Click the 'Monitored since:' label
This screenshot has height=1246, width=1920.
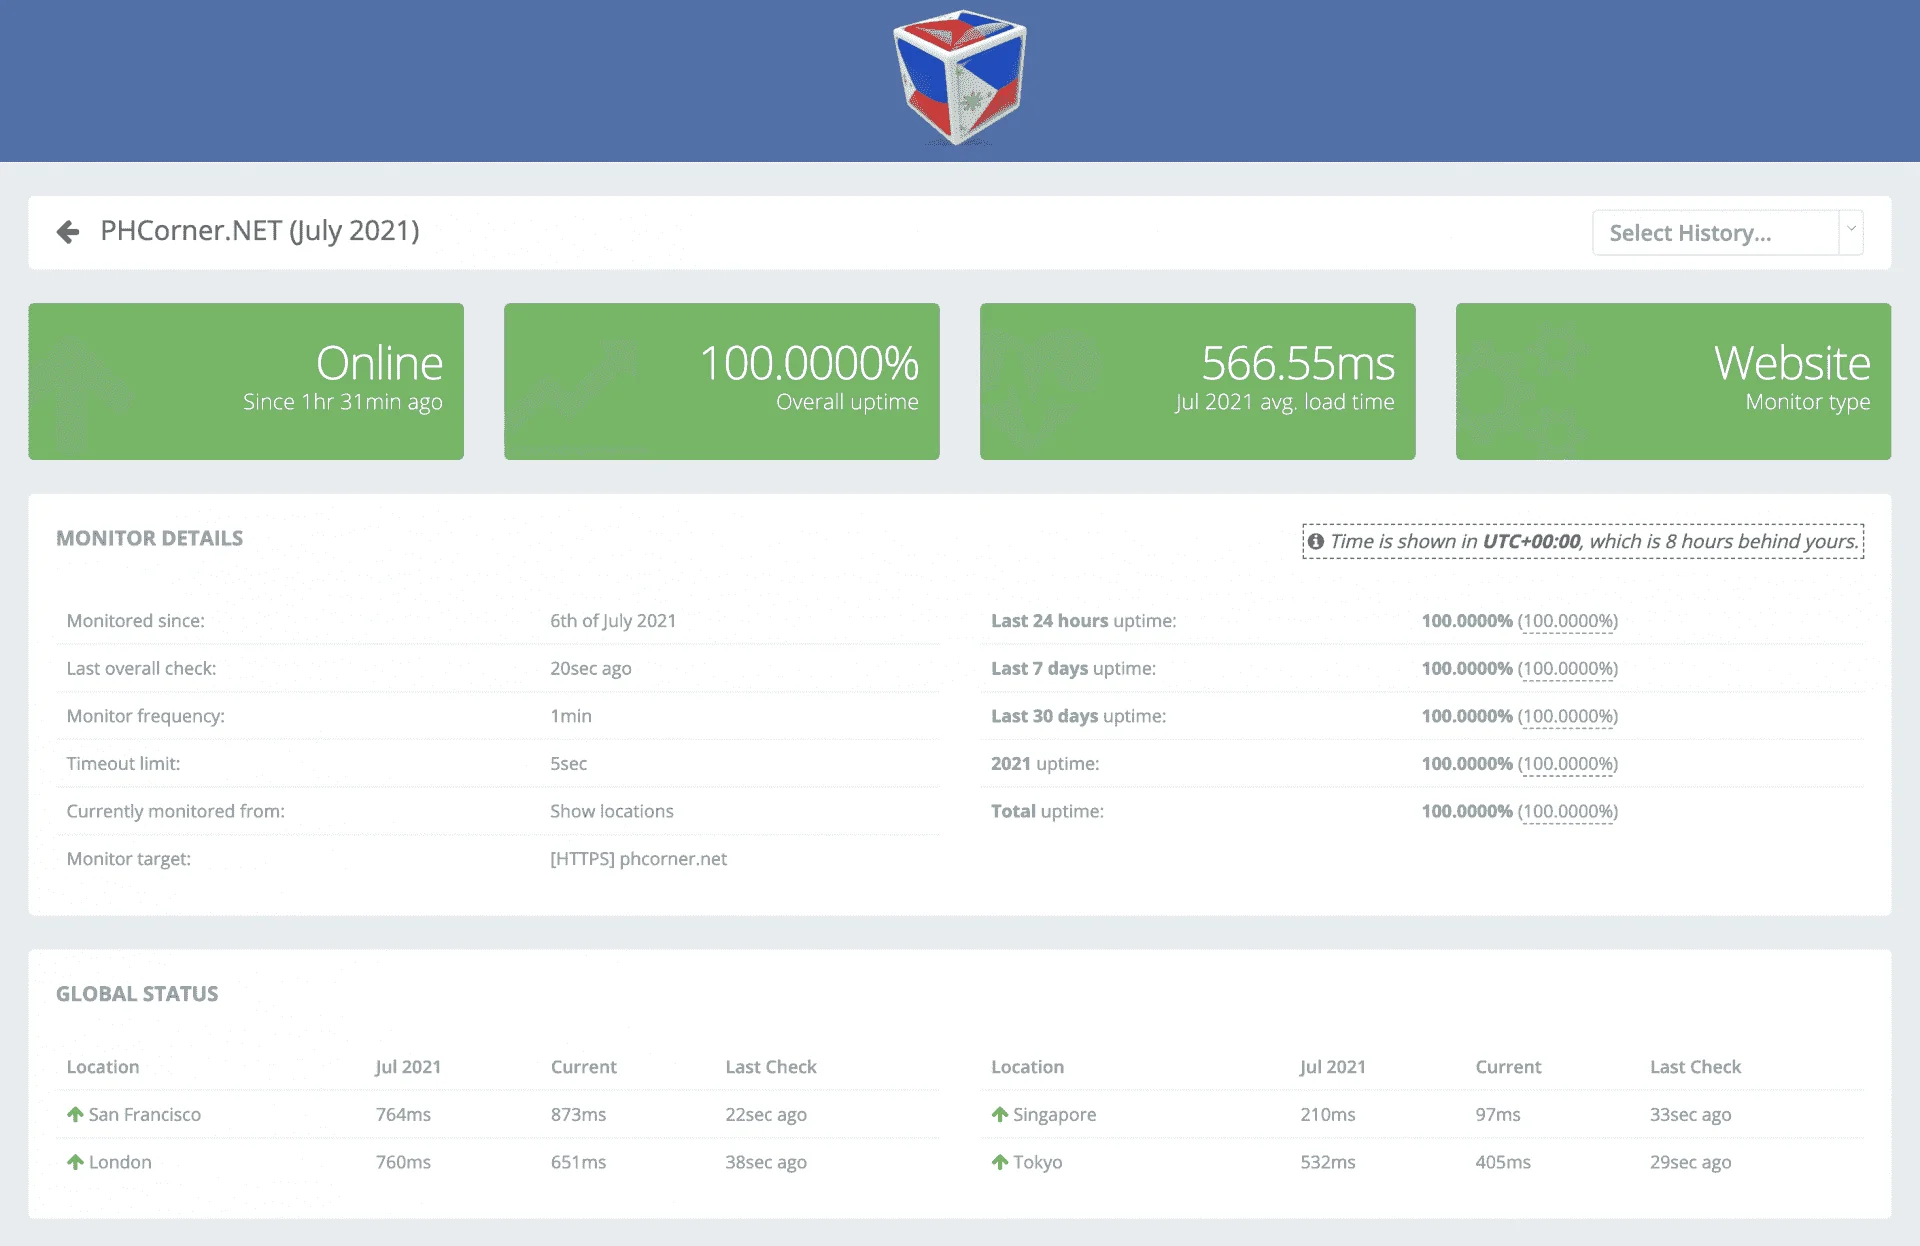tap(136, 621)
